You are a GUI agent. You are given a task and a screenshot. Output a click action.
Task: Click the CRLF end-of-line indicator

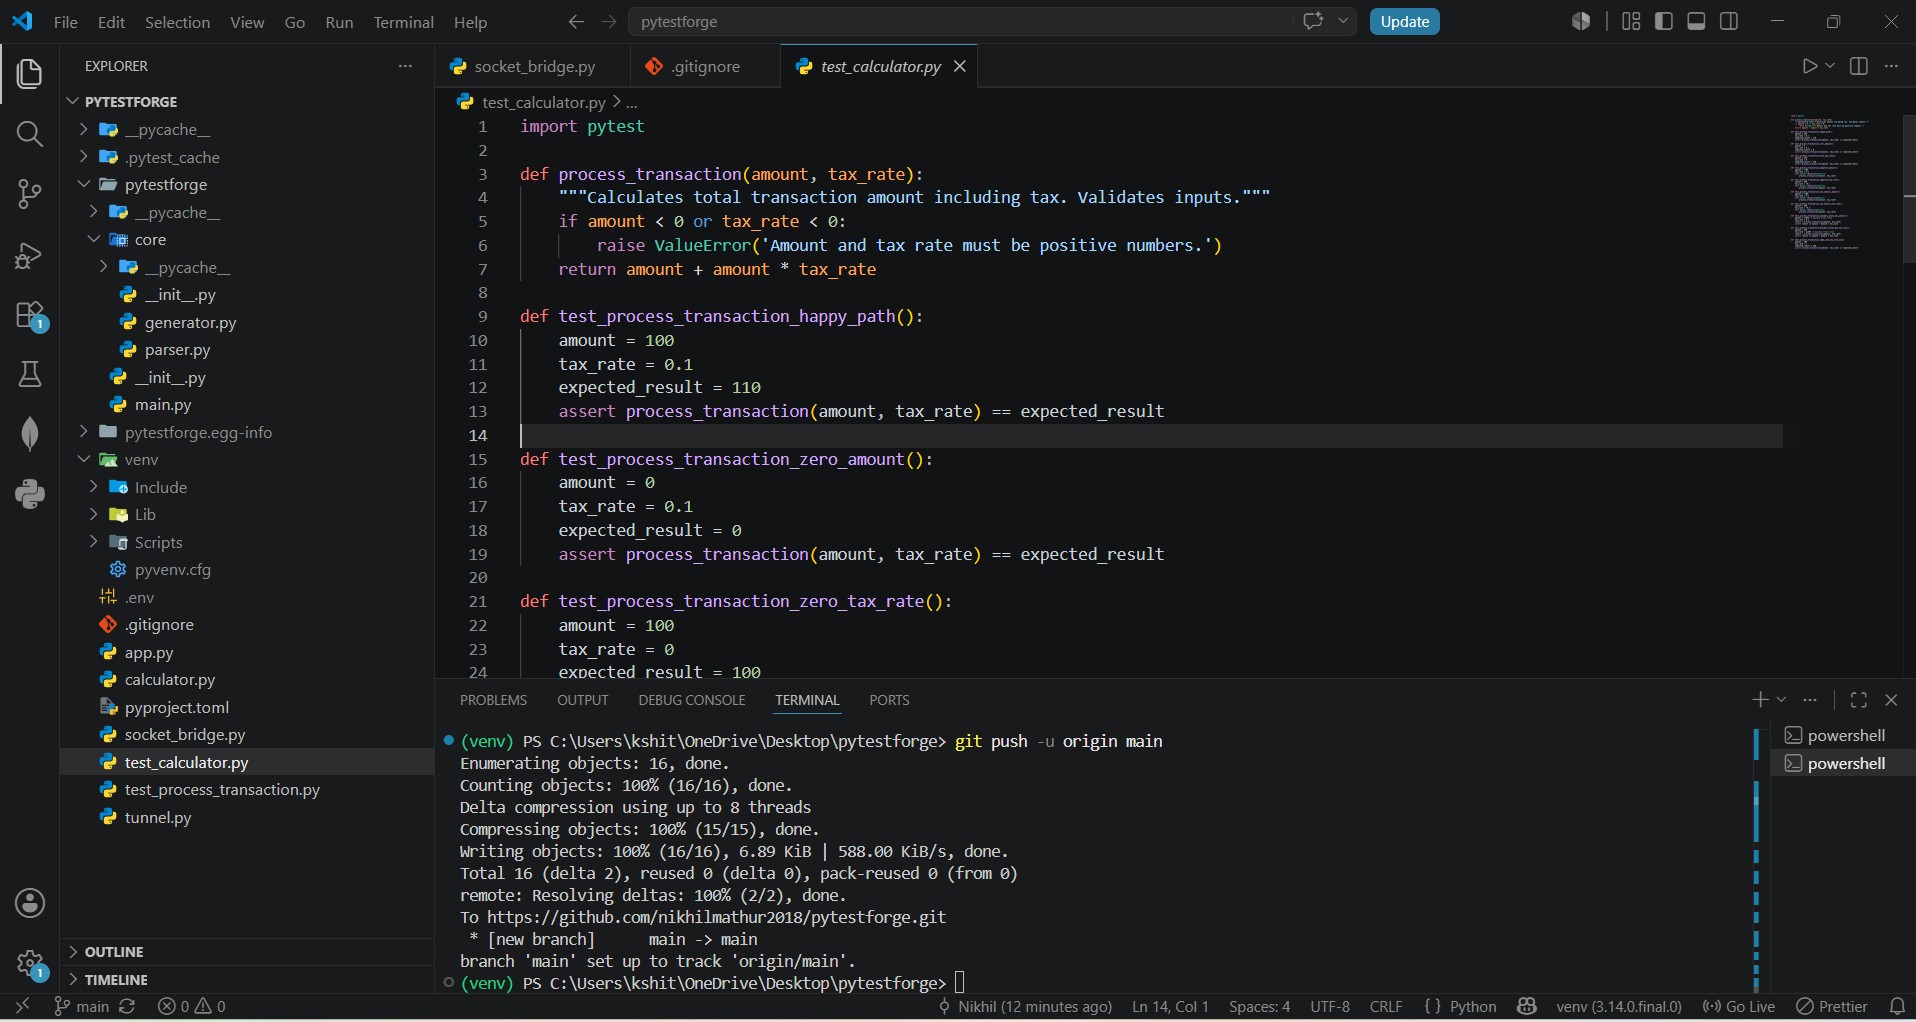[1385, 1007]
